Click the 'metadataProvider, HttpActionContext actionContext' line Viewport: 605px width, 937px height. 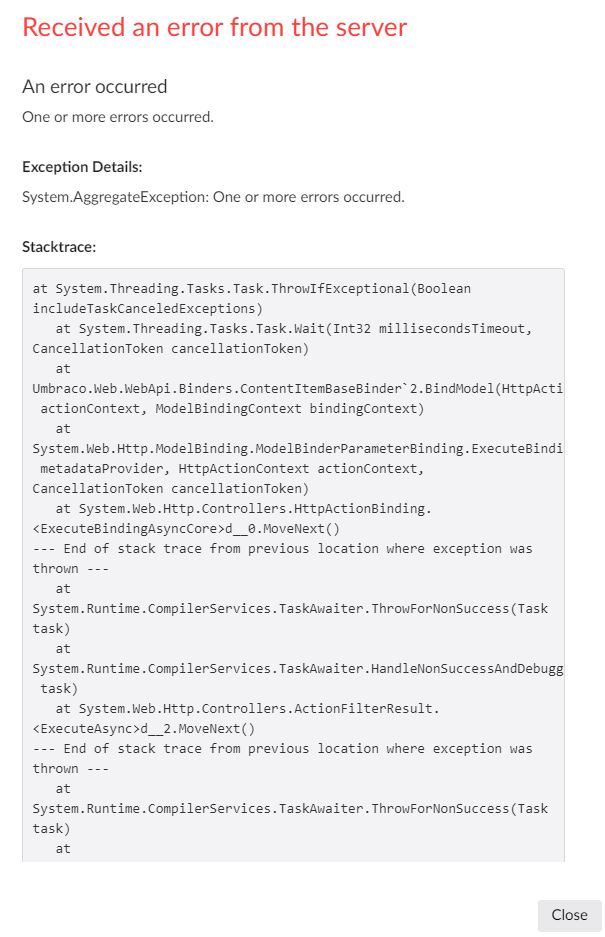(232, 468)
